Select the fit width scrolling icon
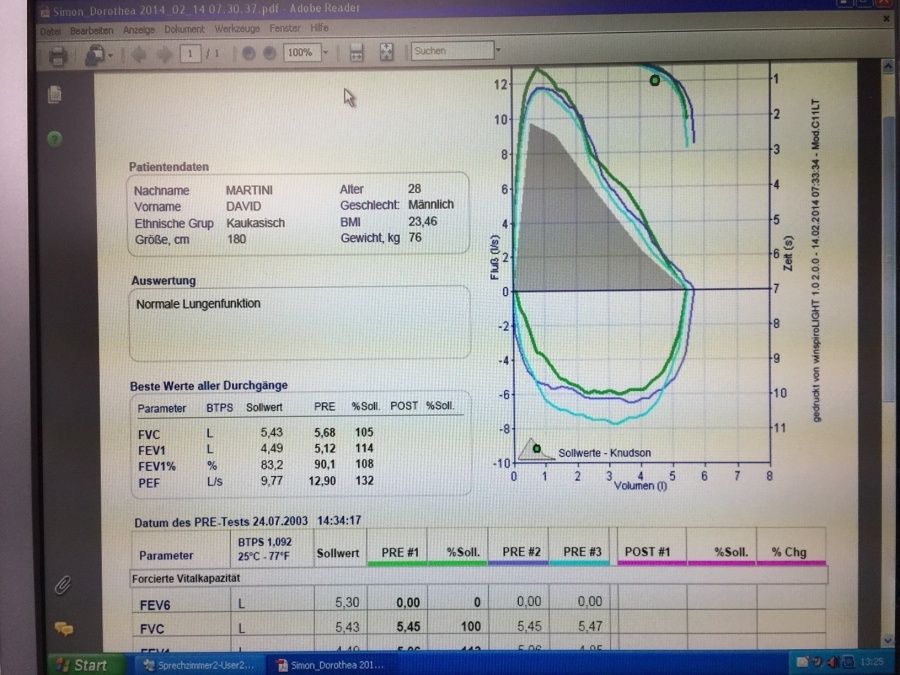Screen dimensions: 900x675 point(356,52)
